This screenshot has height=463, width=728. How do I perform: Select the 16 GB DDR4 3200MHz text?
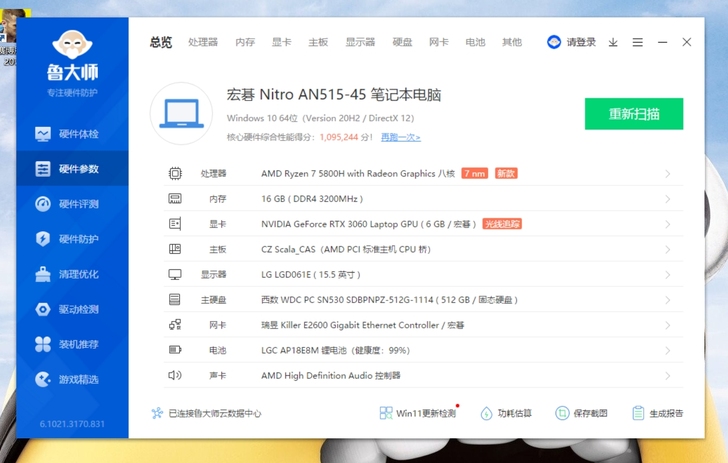point(312,199)
